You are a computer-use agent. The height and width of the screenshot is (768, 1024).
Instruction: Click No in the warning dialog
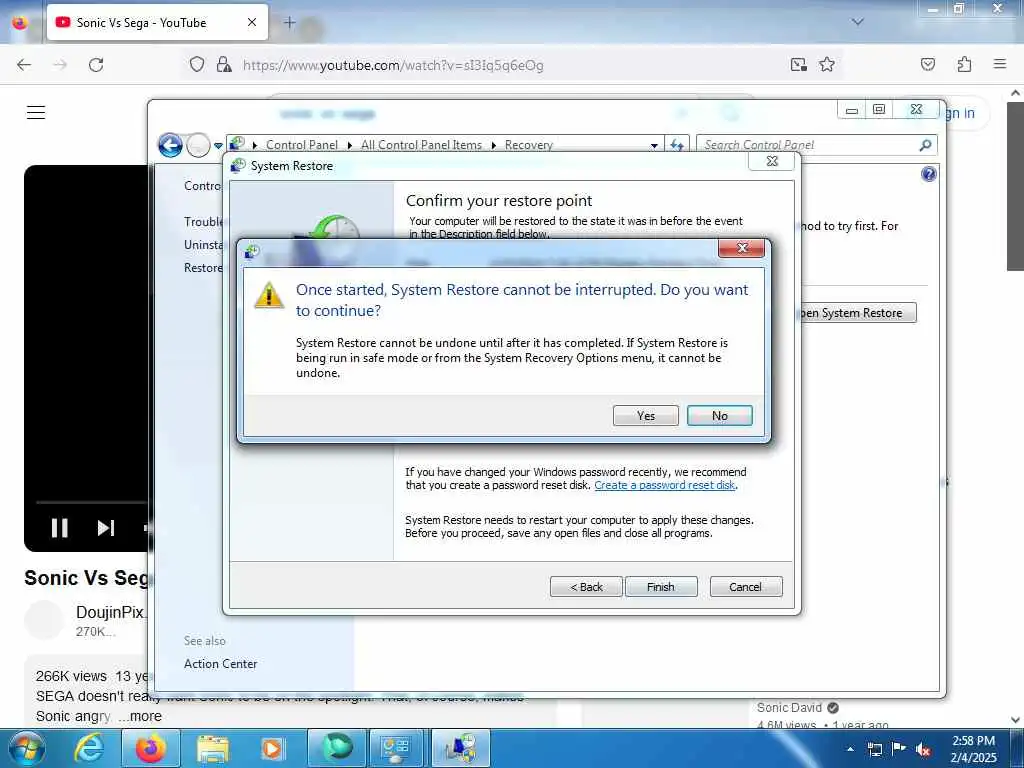[719, 415]
